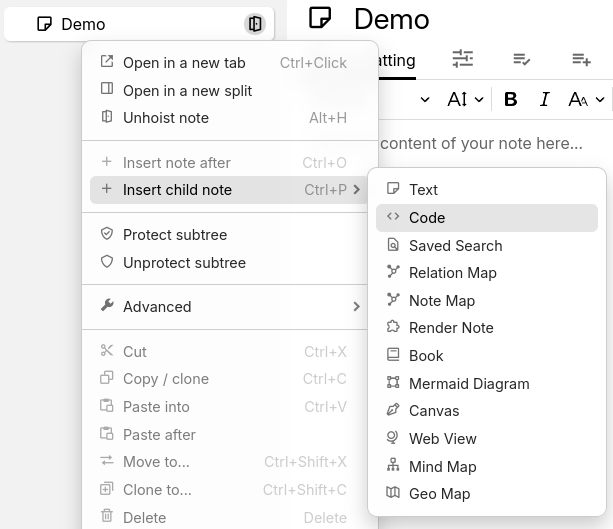The width and height of the screenshot is (613, 529).
Task: Click the add-list ribbon icon
Action: [x=581, y=59]
